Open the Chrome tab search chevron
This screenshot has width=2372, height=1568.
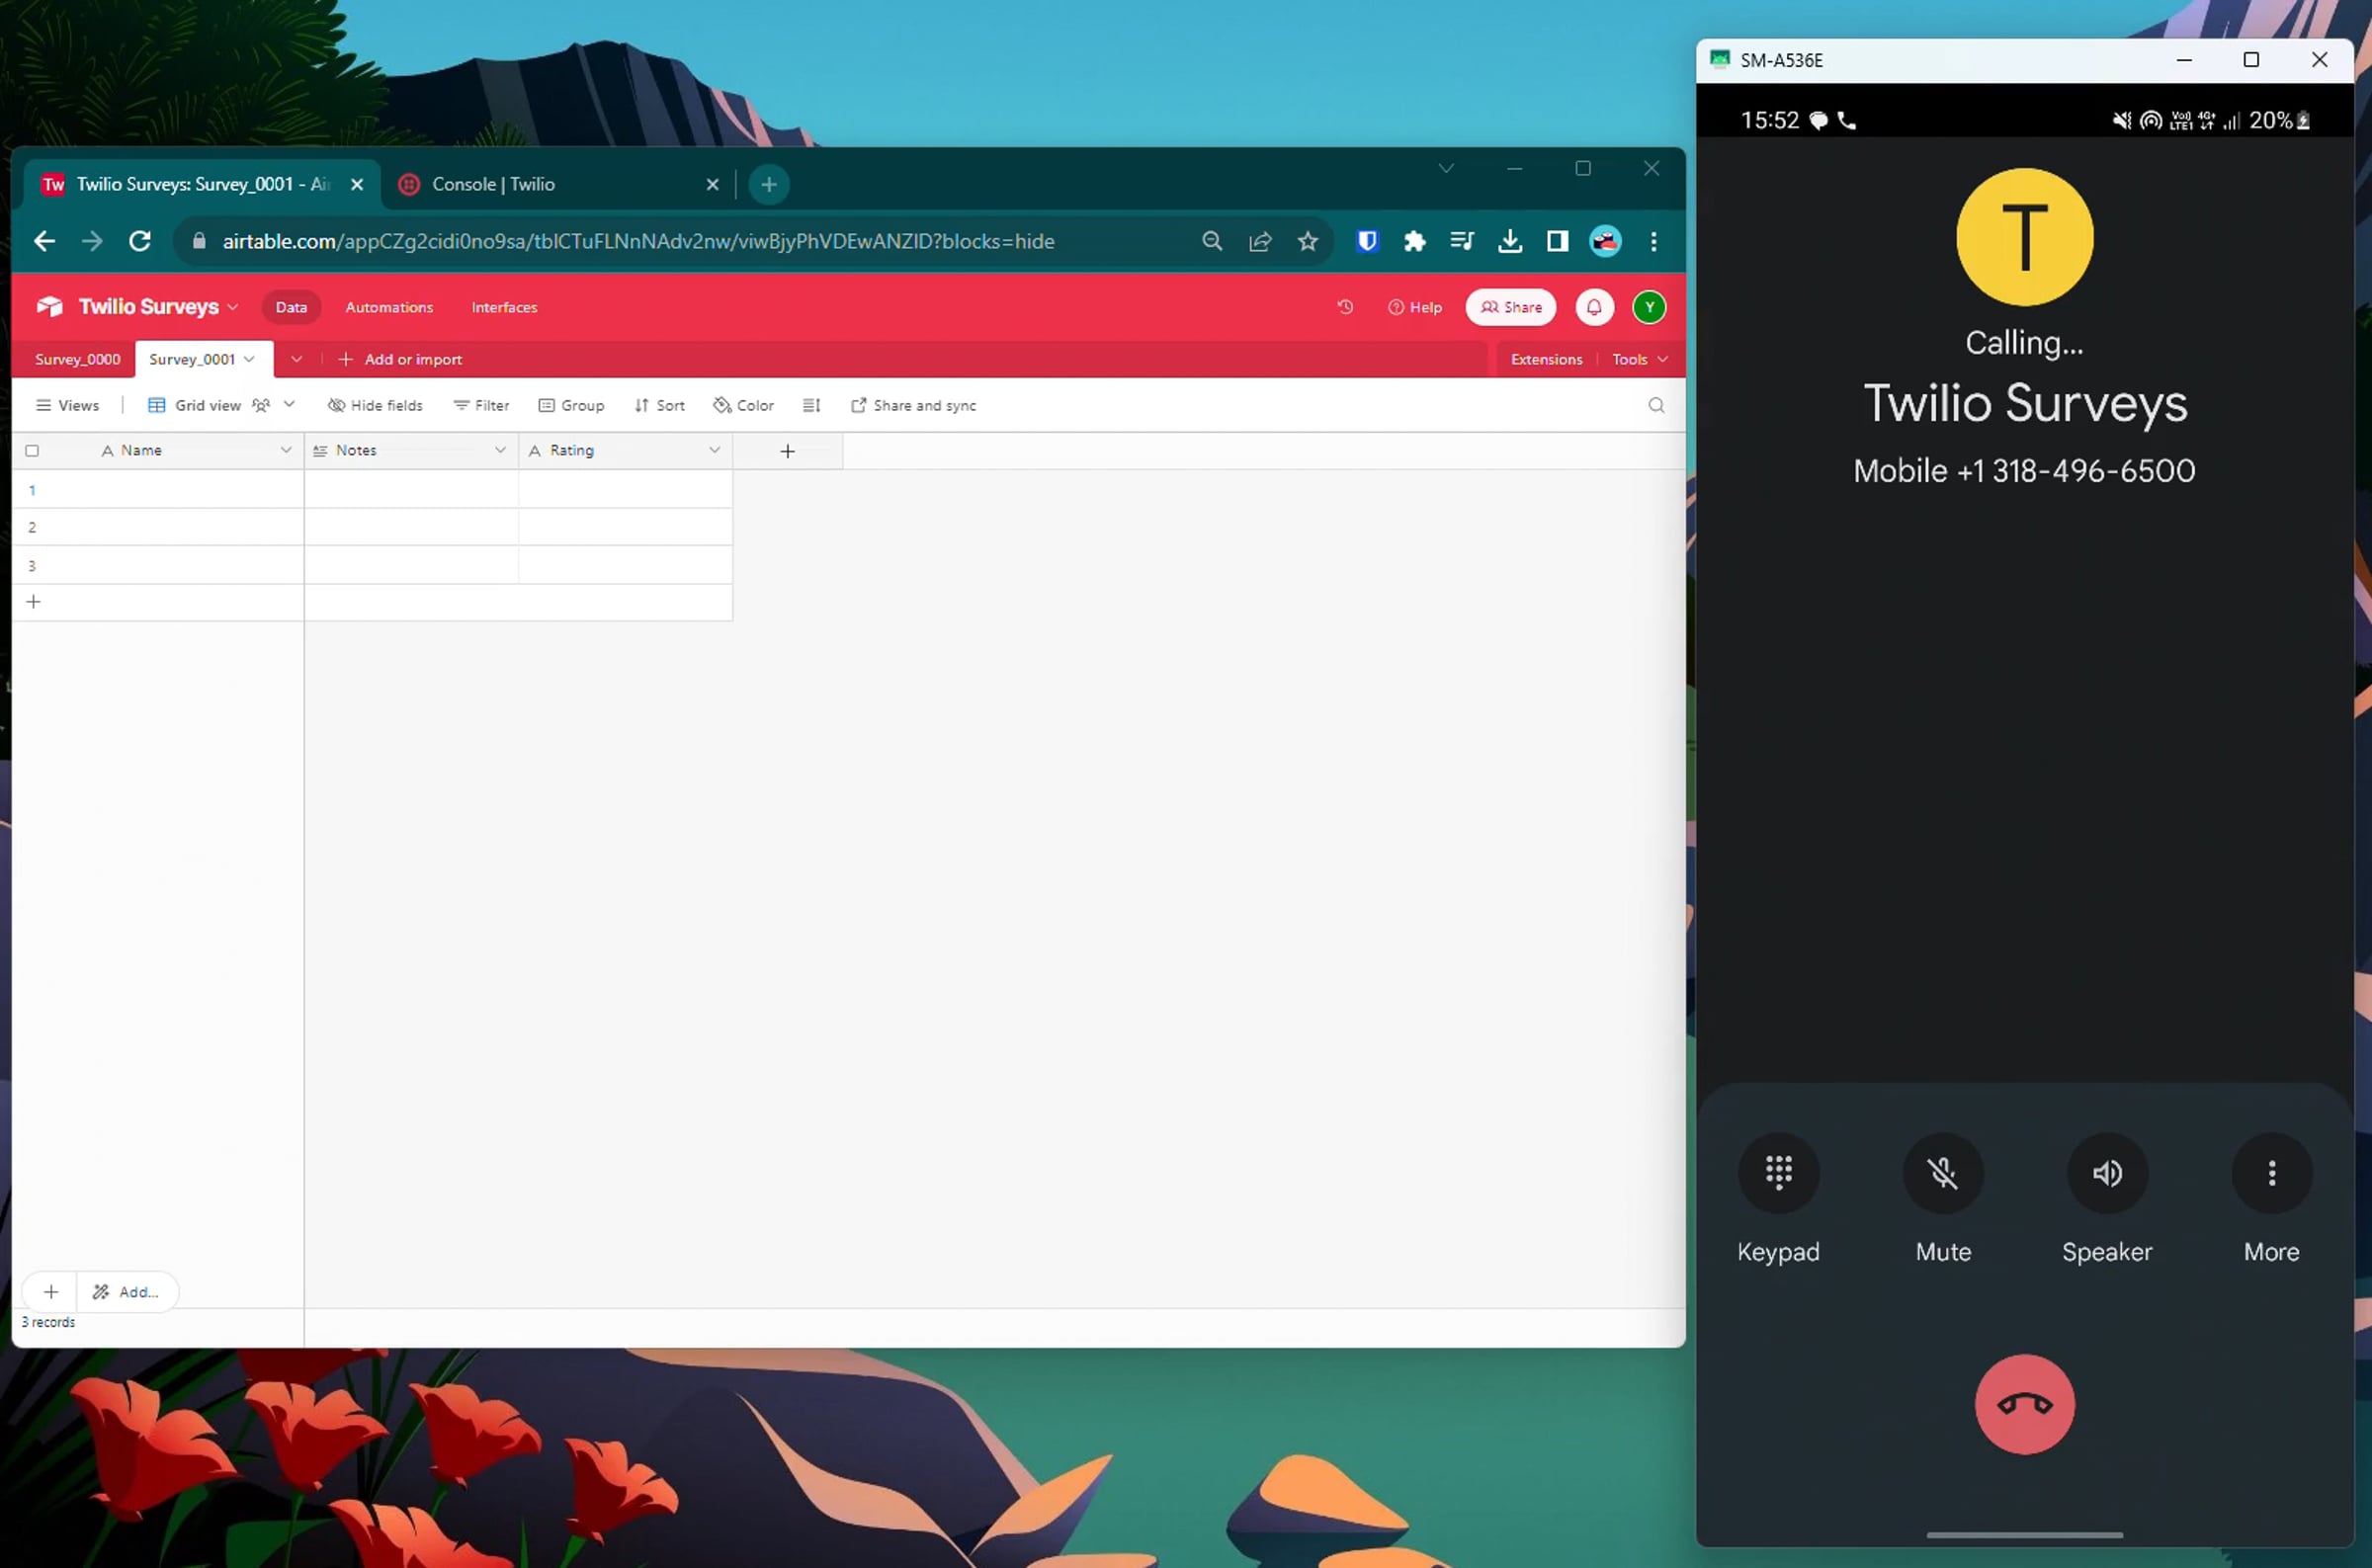[1445, 168]
